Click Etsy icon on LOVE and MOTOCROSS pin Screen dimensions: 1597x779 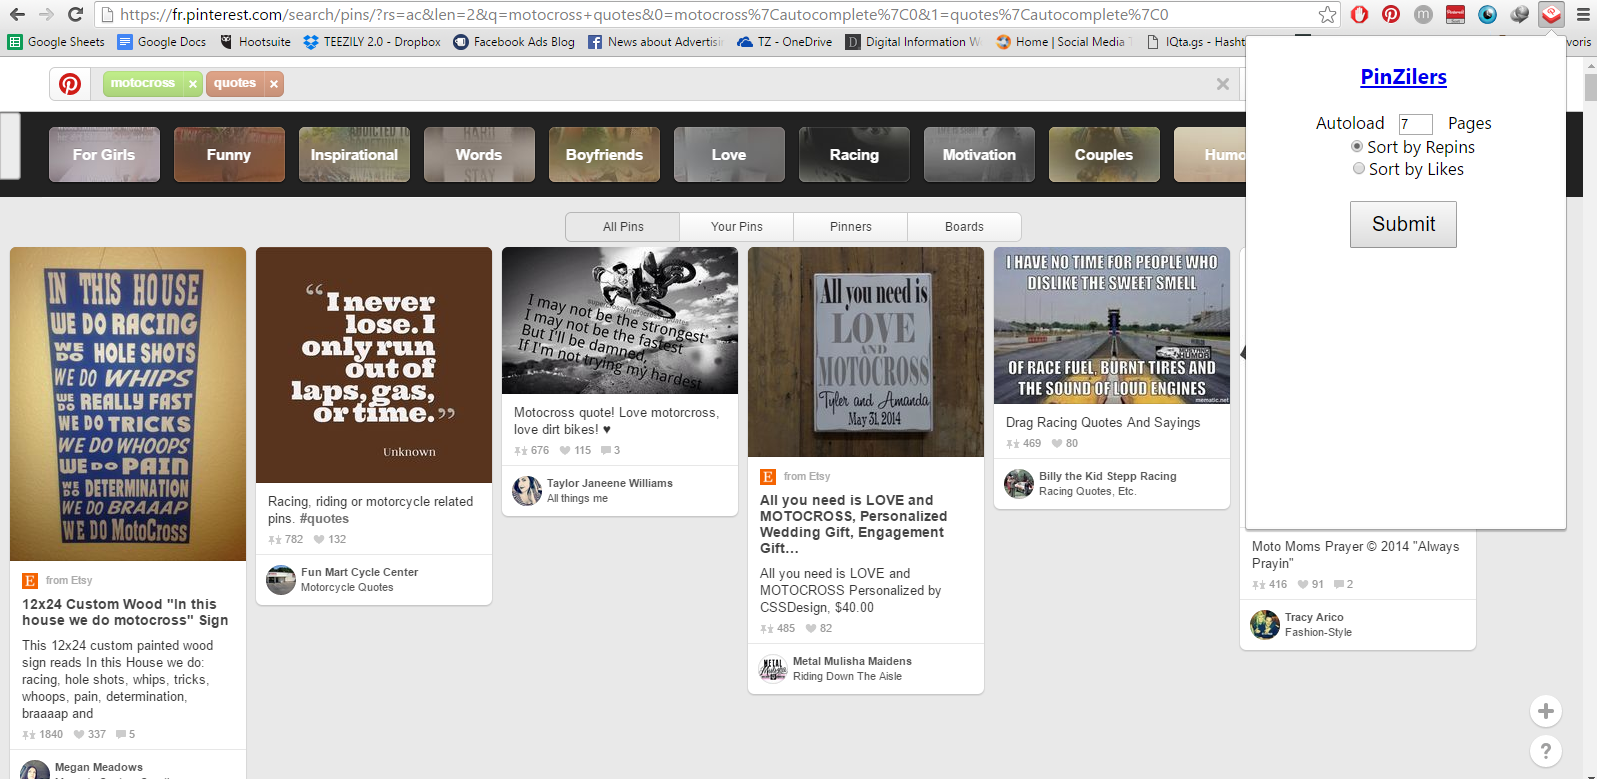(768, 477)
